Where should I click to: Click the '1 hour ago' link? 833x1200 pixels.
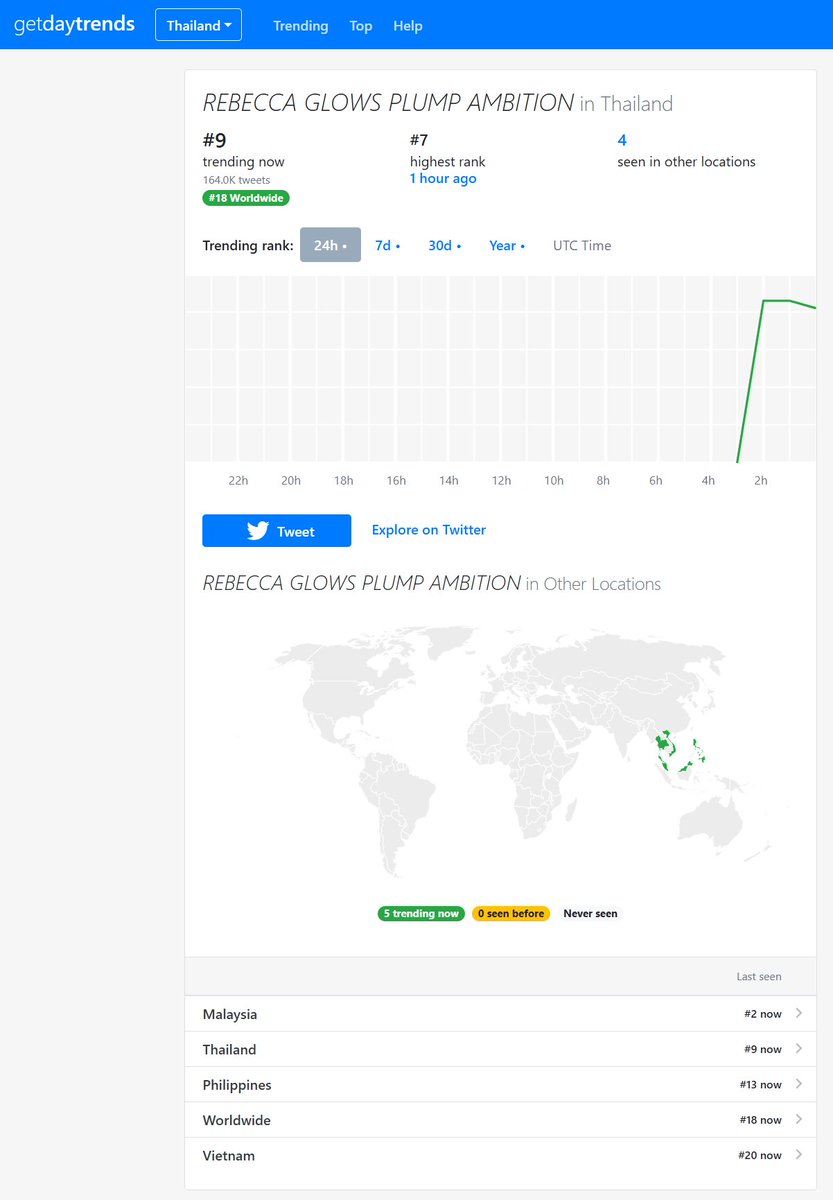click(x=443, y=179)
